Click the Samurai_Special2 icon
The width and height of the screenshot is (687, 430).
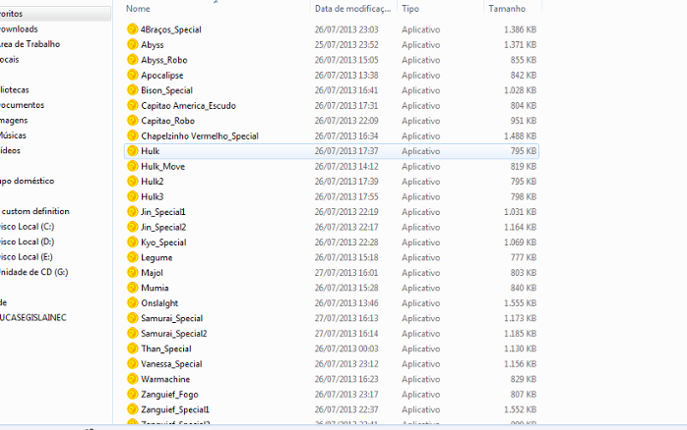click(x=132, y=334)
